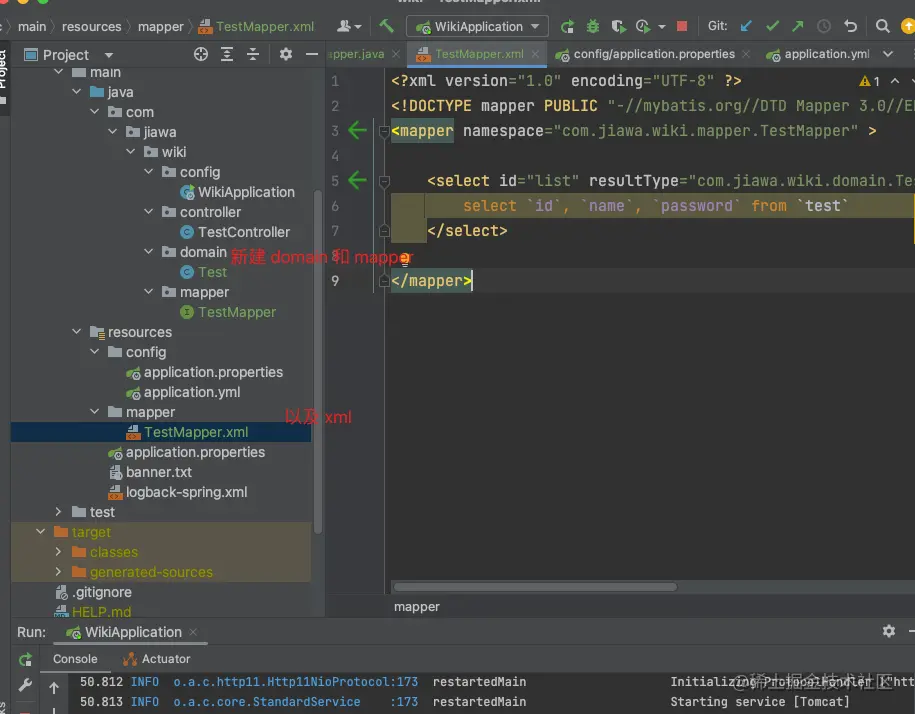
Task: Click mapper breadcrumb below editor
Action: (417, 607)
